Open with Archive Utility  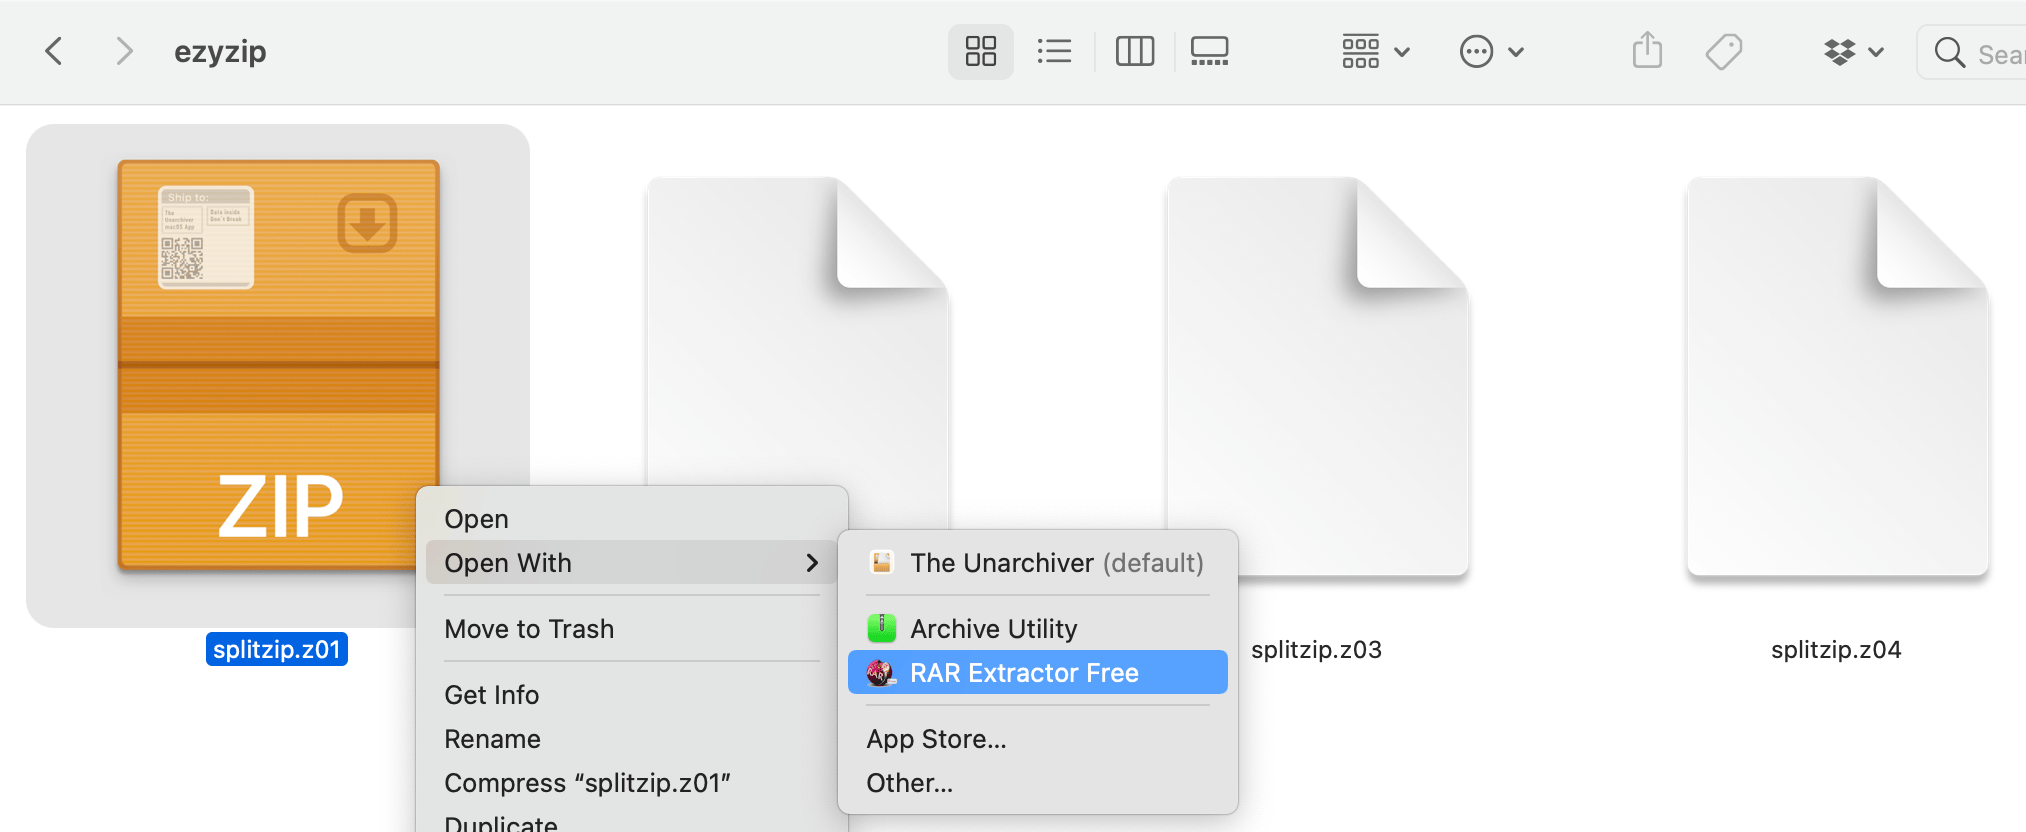coord(1038,629)
